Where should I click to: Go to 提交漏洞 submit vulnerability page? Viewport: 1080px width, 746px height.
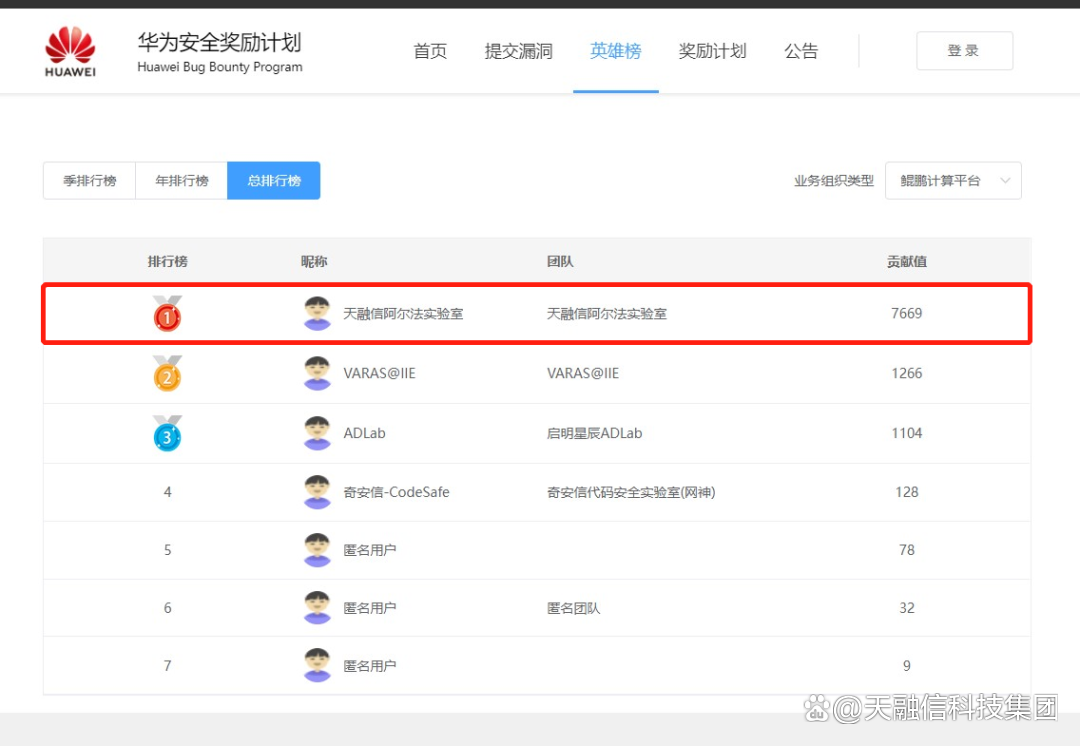click(x=518, y=51)
